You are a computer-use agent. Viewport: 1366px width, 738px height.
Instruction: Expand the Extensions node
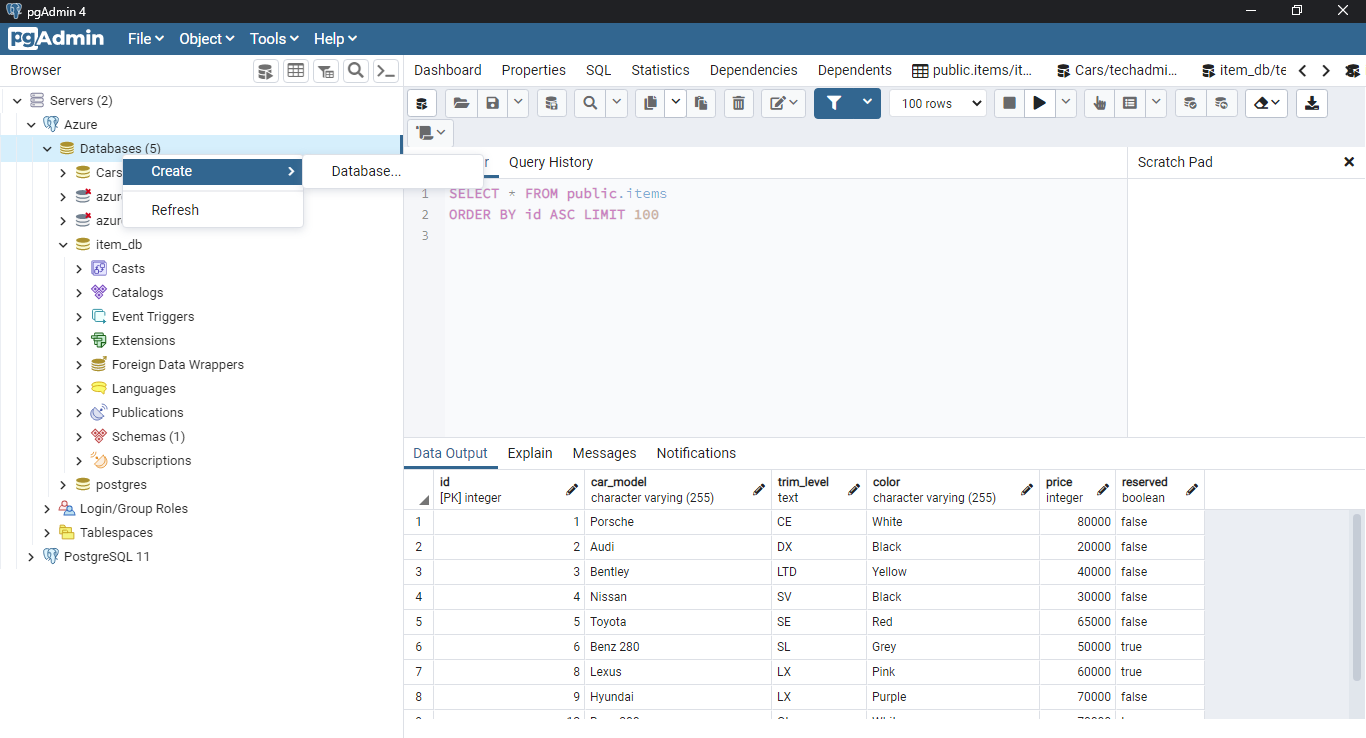79,340
